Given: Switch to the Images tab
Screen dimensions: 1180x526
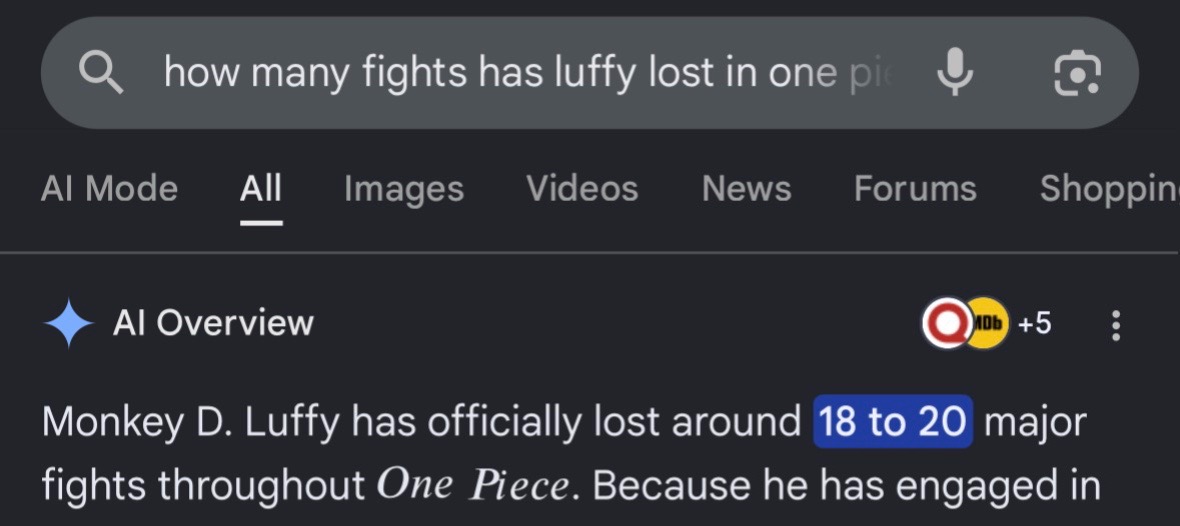Looking at the screenshot, I should pyautogui.click(x=404, y=188).
